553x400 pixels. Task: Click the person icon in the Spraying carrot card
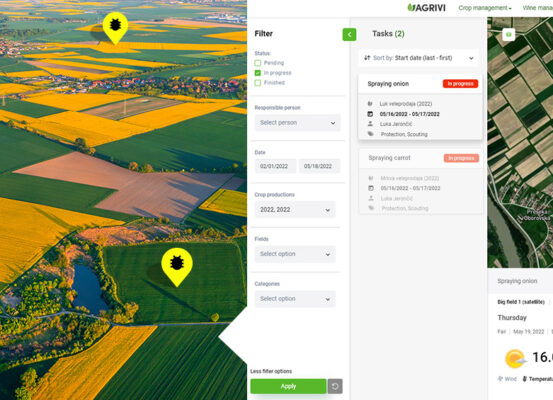click(371, 198)
